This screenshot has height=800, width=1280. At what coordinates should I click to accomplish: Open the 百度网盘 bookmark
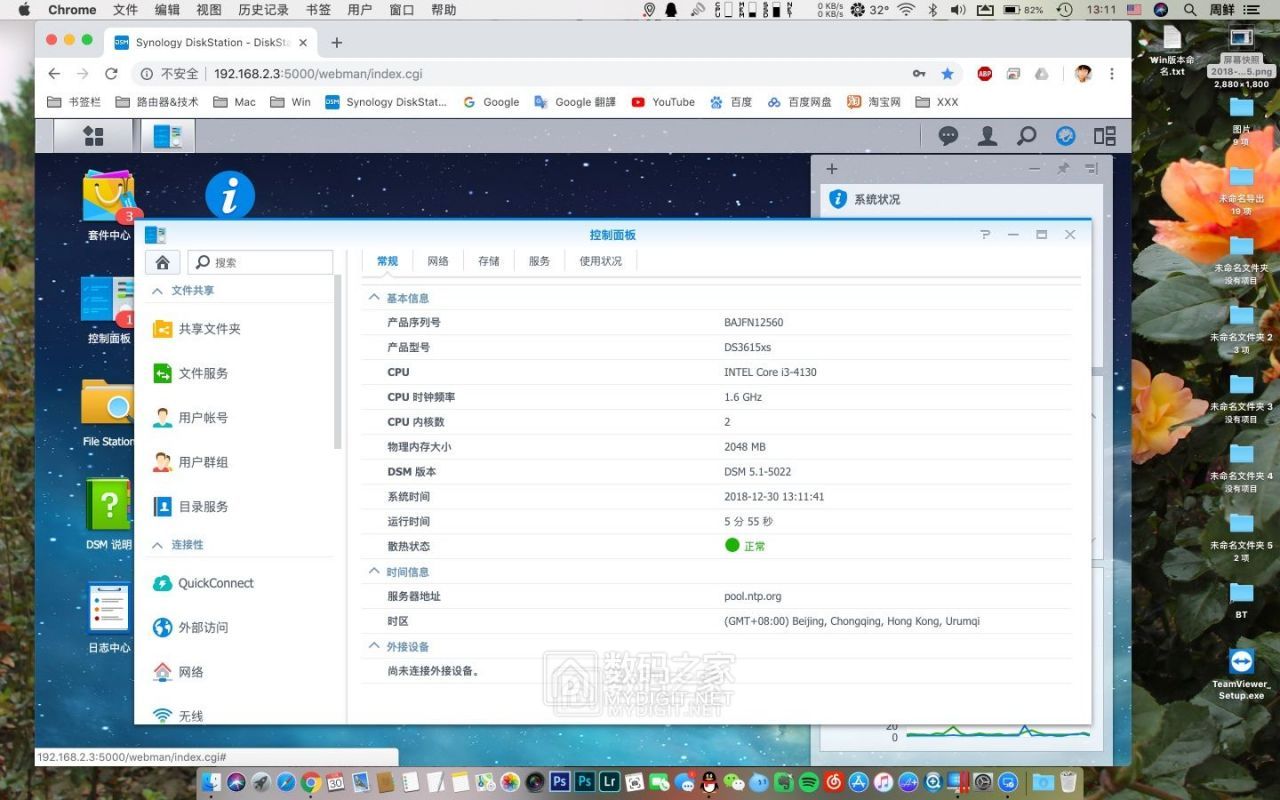(799, 102)
